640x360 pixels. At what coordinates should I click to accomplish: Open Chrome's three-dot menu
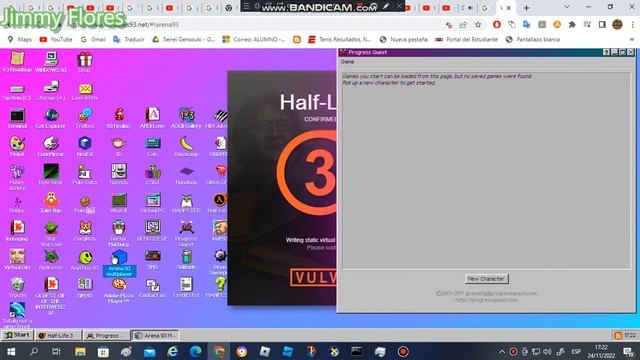[632, 24]
